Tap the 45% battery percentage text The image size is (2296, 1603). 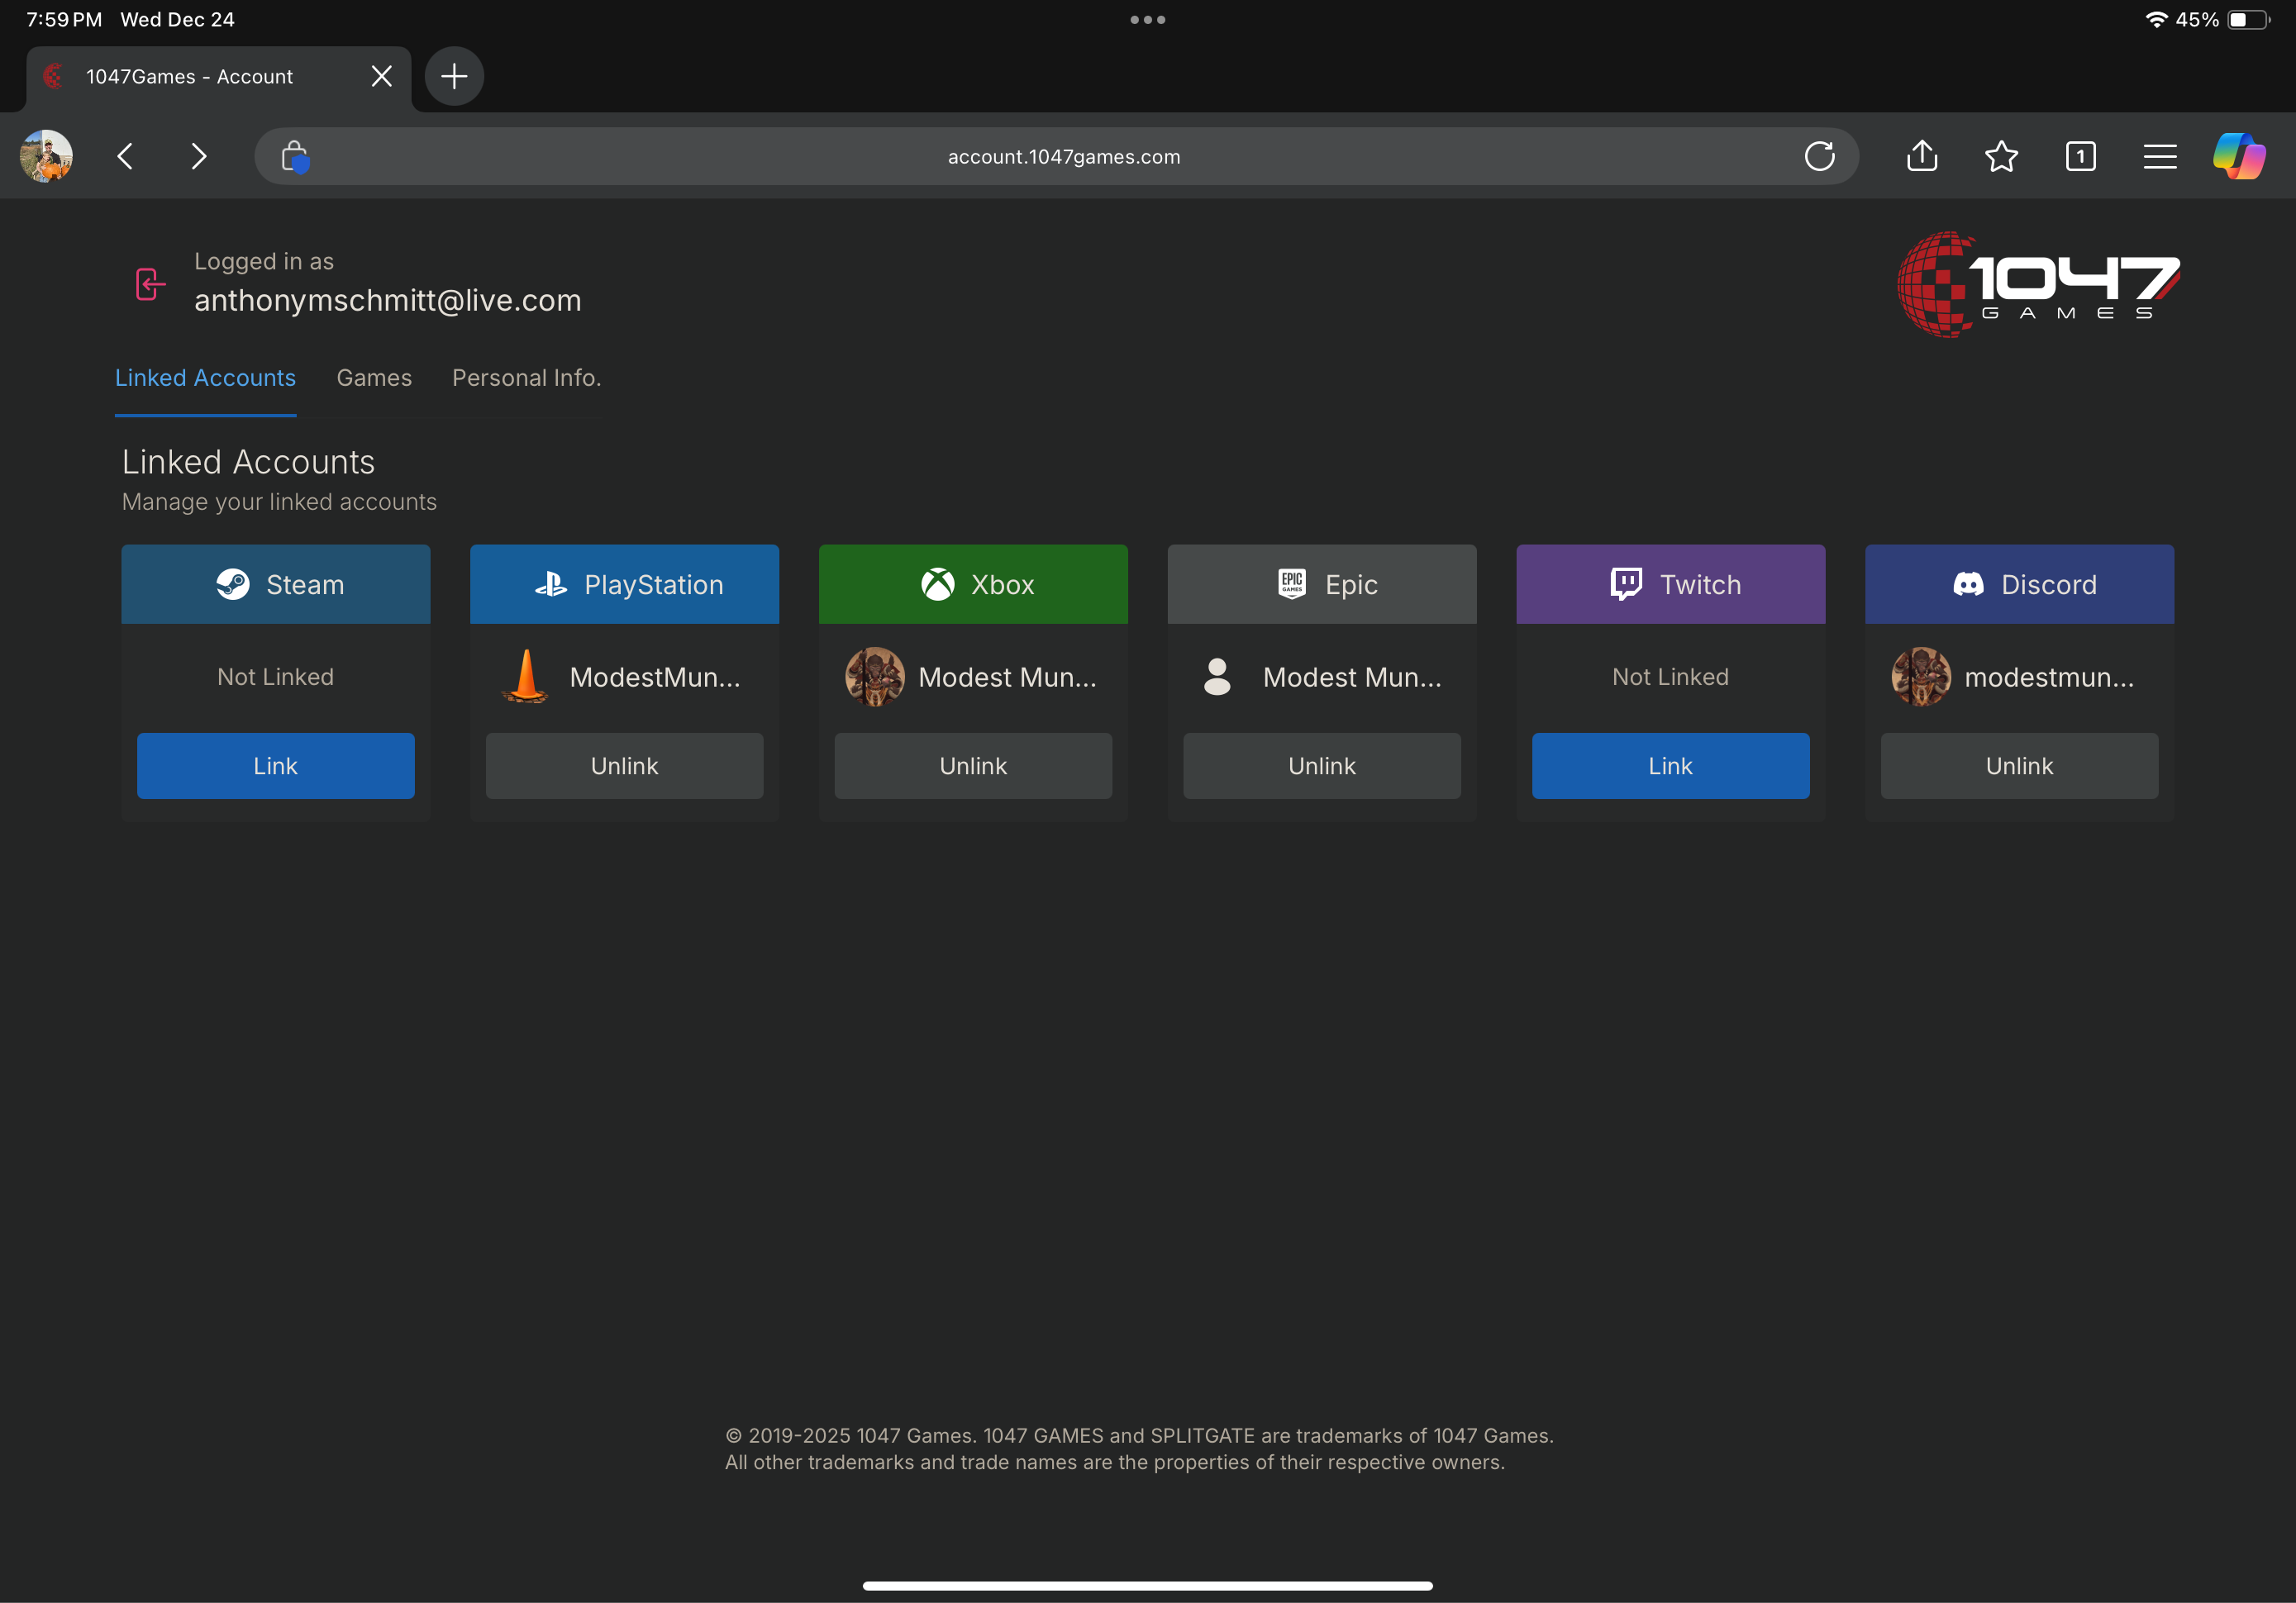[2197, 19]
